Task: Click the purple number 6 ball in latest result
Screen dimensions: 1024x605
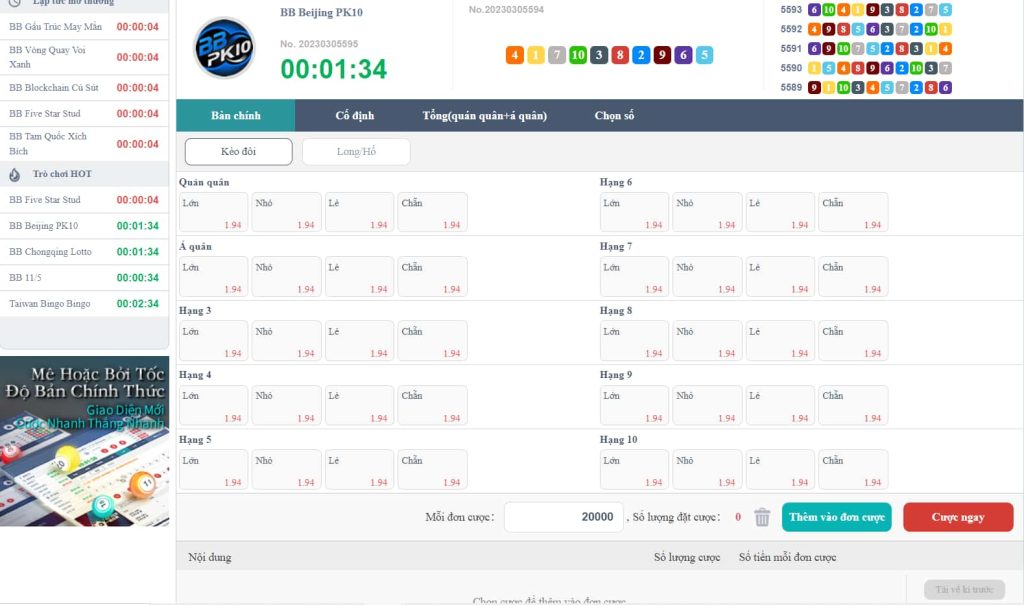Action: tap(683, 55)
